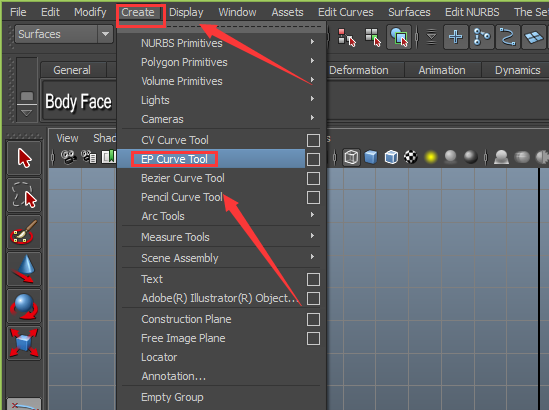Click select by component type icon

click(399, 37)
